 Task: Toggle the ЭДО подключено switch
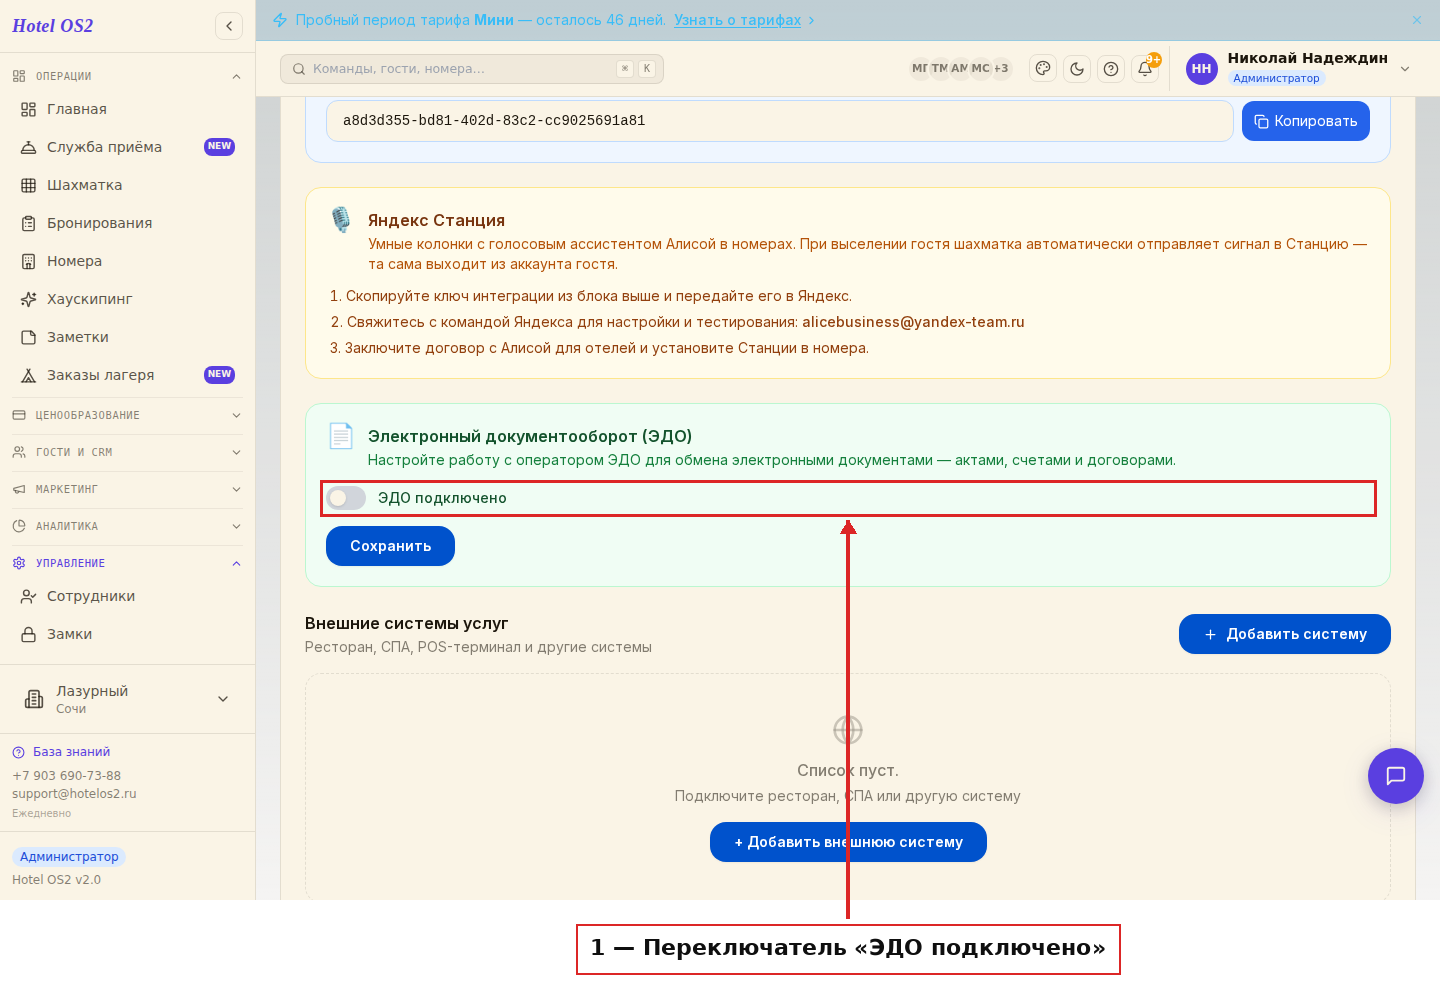346,498
